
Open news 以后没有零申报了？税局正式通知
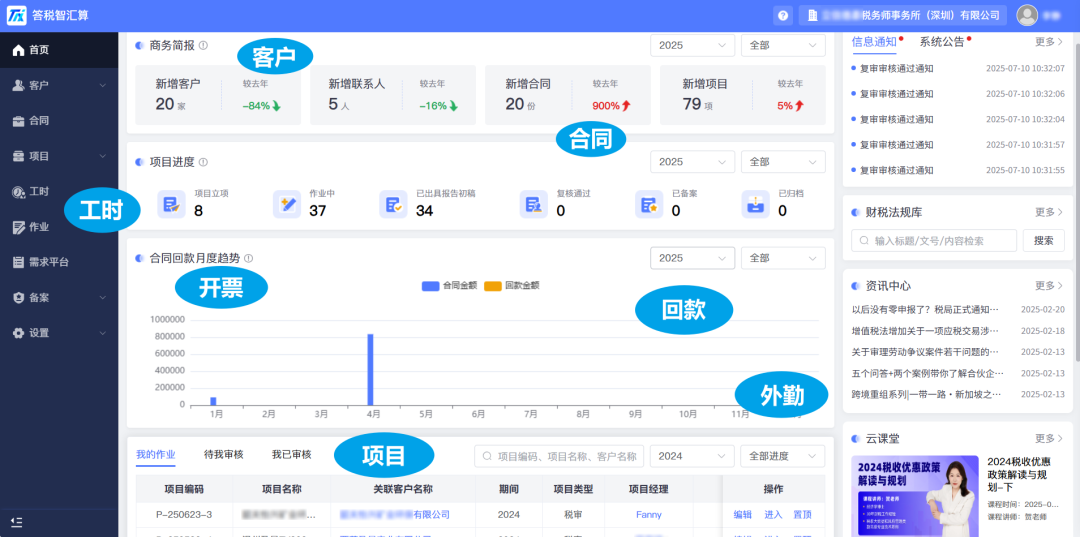[925, 310]
